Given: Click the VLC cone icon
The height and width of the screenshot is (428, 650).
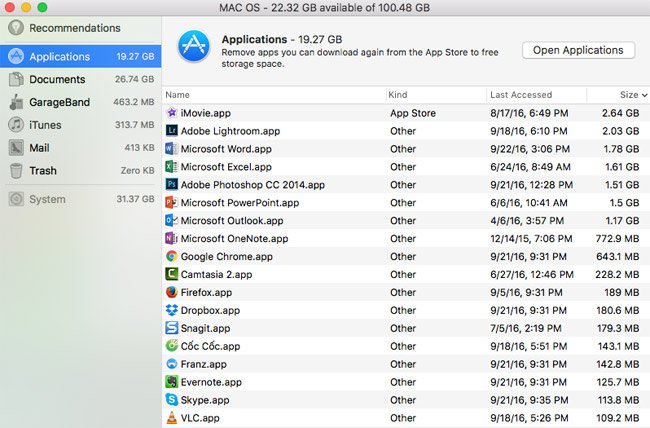Looking at the screenshot, I should pyautogui.click(x=172, y=418).
